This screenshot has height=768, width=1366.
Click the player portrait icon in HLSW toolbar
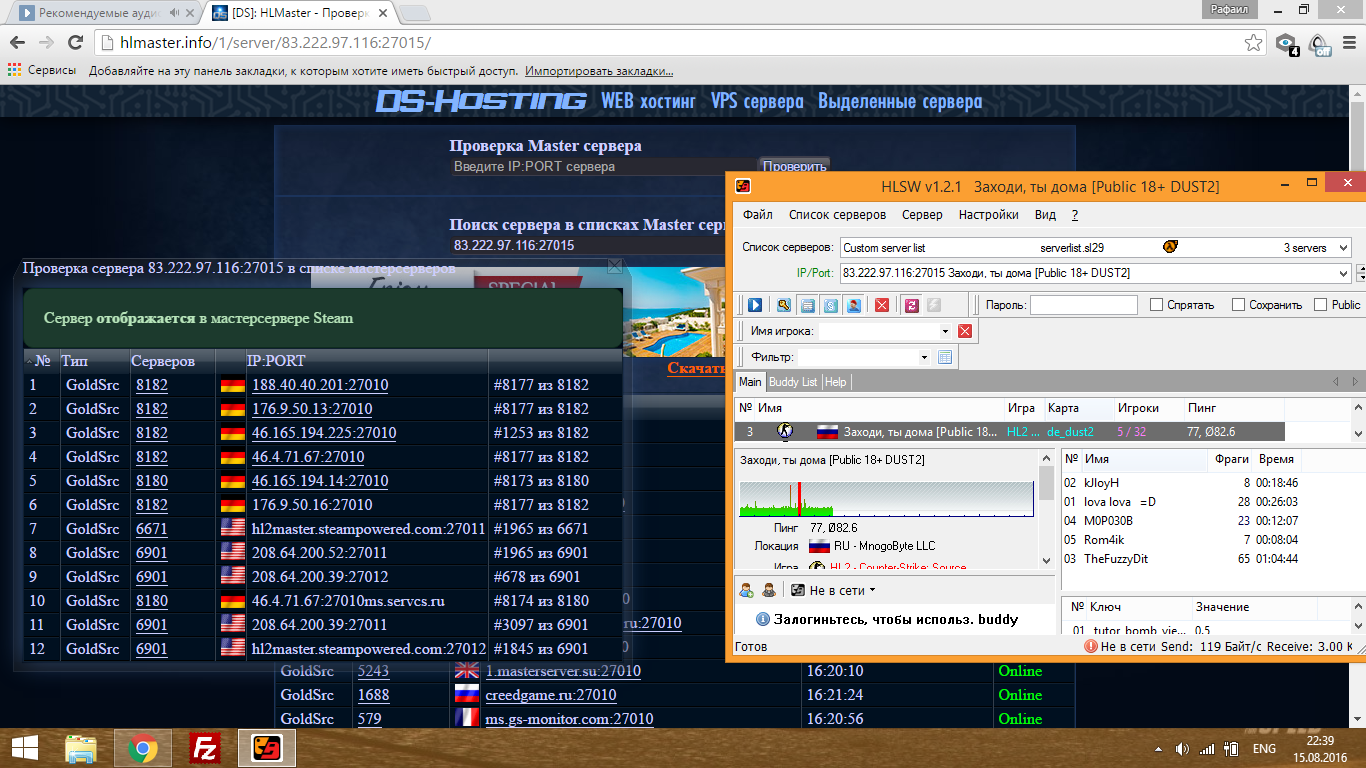pos(854,305)
